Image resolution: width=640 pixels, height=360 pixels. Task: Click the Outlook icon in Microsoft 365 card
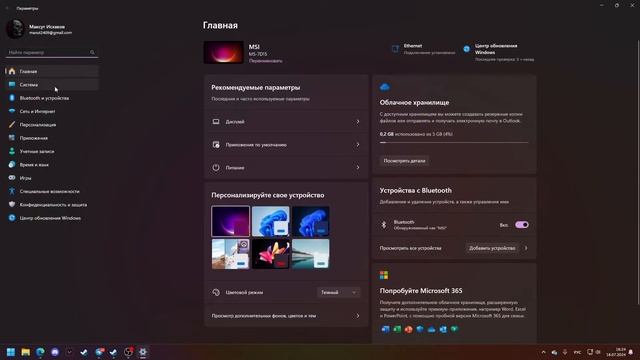443,329
